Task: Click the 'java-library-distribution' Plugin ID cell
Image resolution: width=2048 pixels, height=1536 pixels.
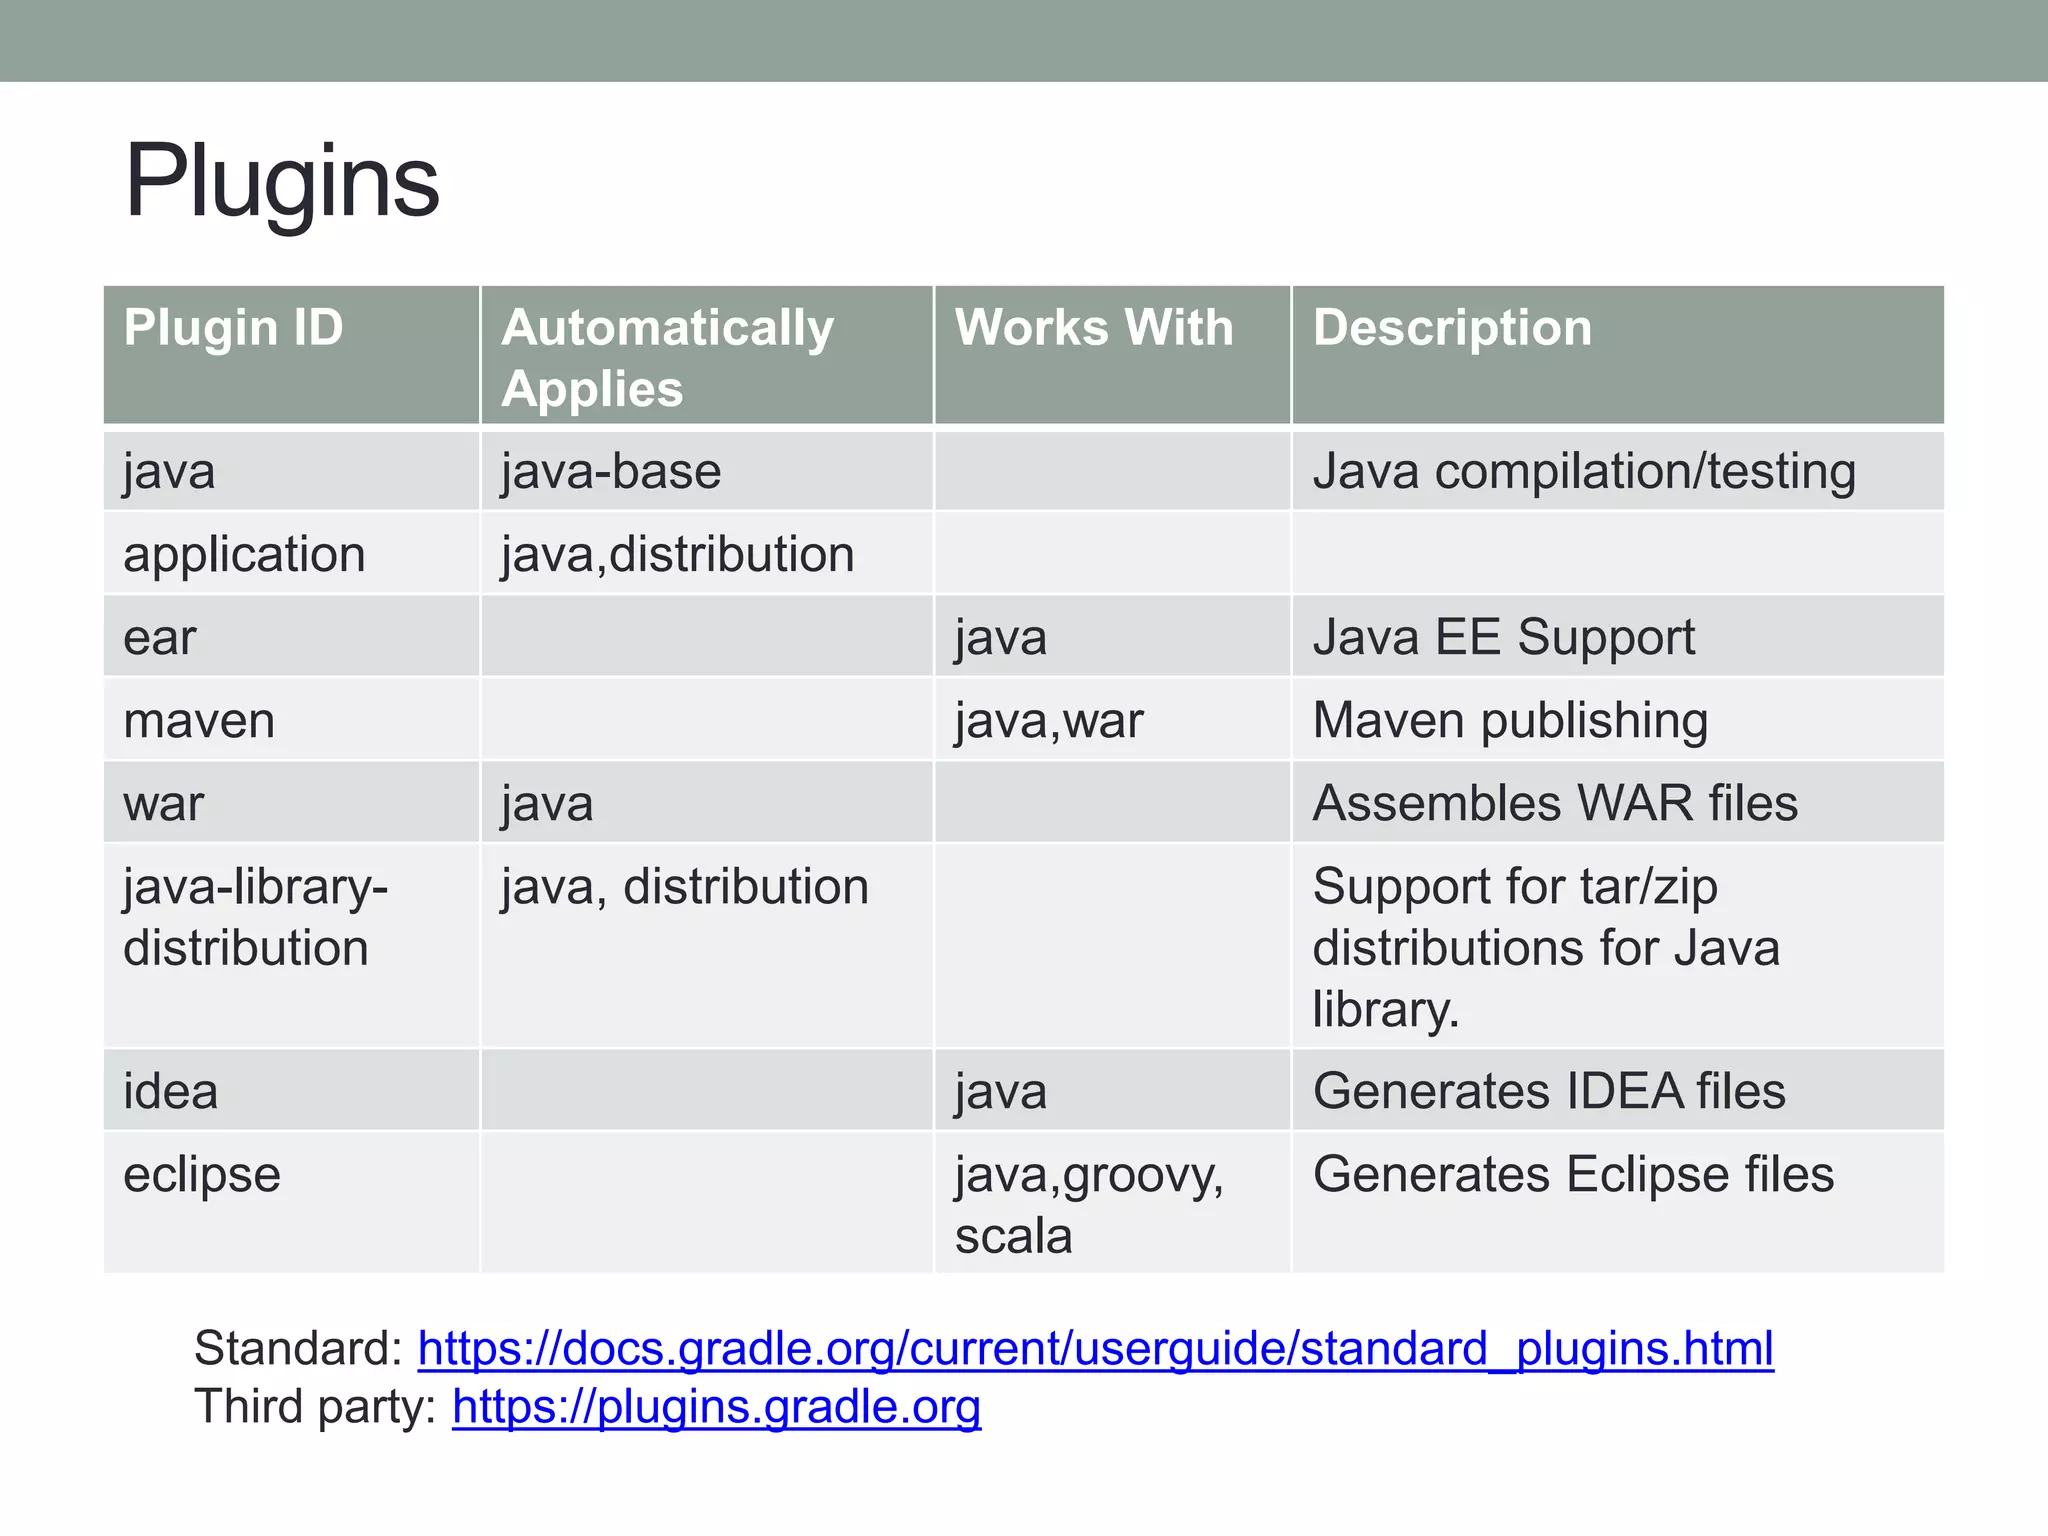Action: coord(292,947)
